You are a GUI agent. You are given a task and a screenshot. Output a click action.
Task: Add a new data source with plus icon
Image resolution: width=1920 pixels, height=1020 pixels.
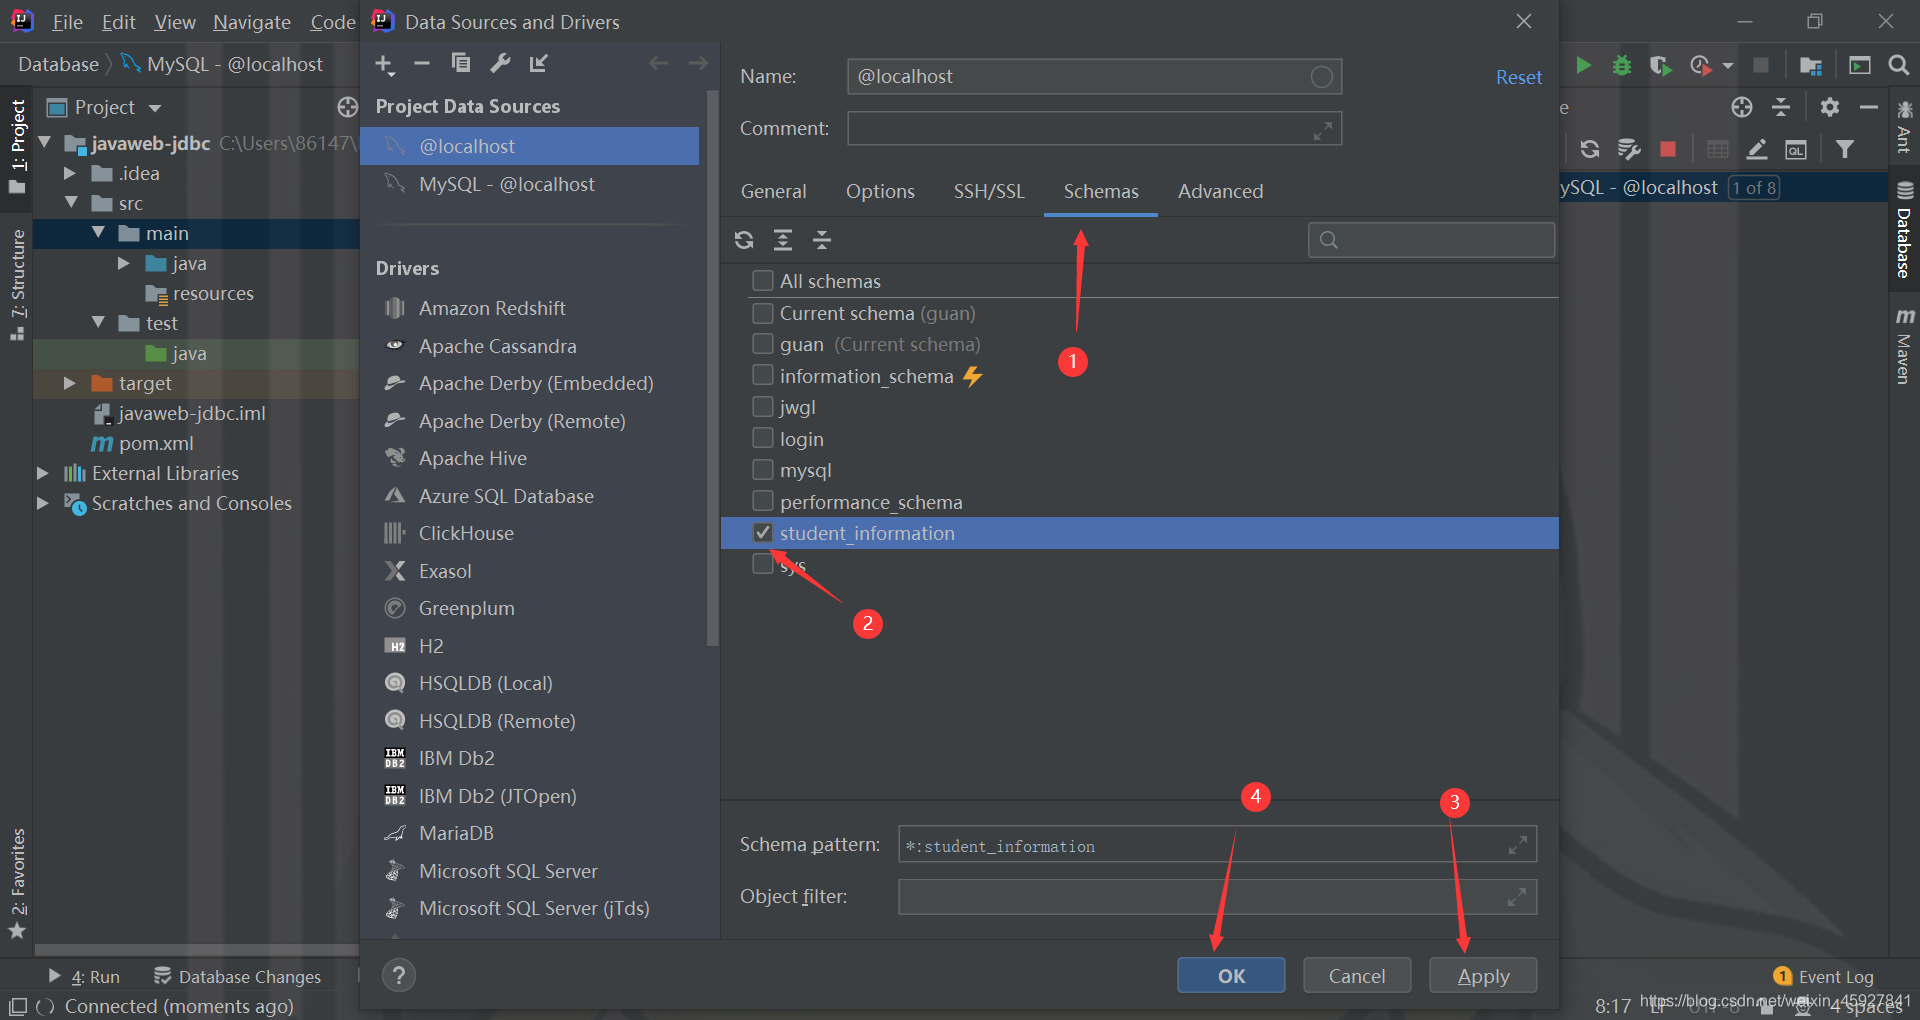coord(385,64)
